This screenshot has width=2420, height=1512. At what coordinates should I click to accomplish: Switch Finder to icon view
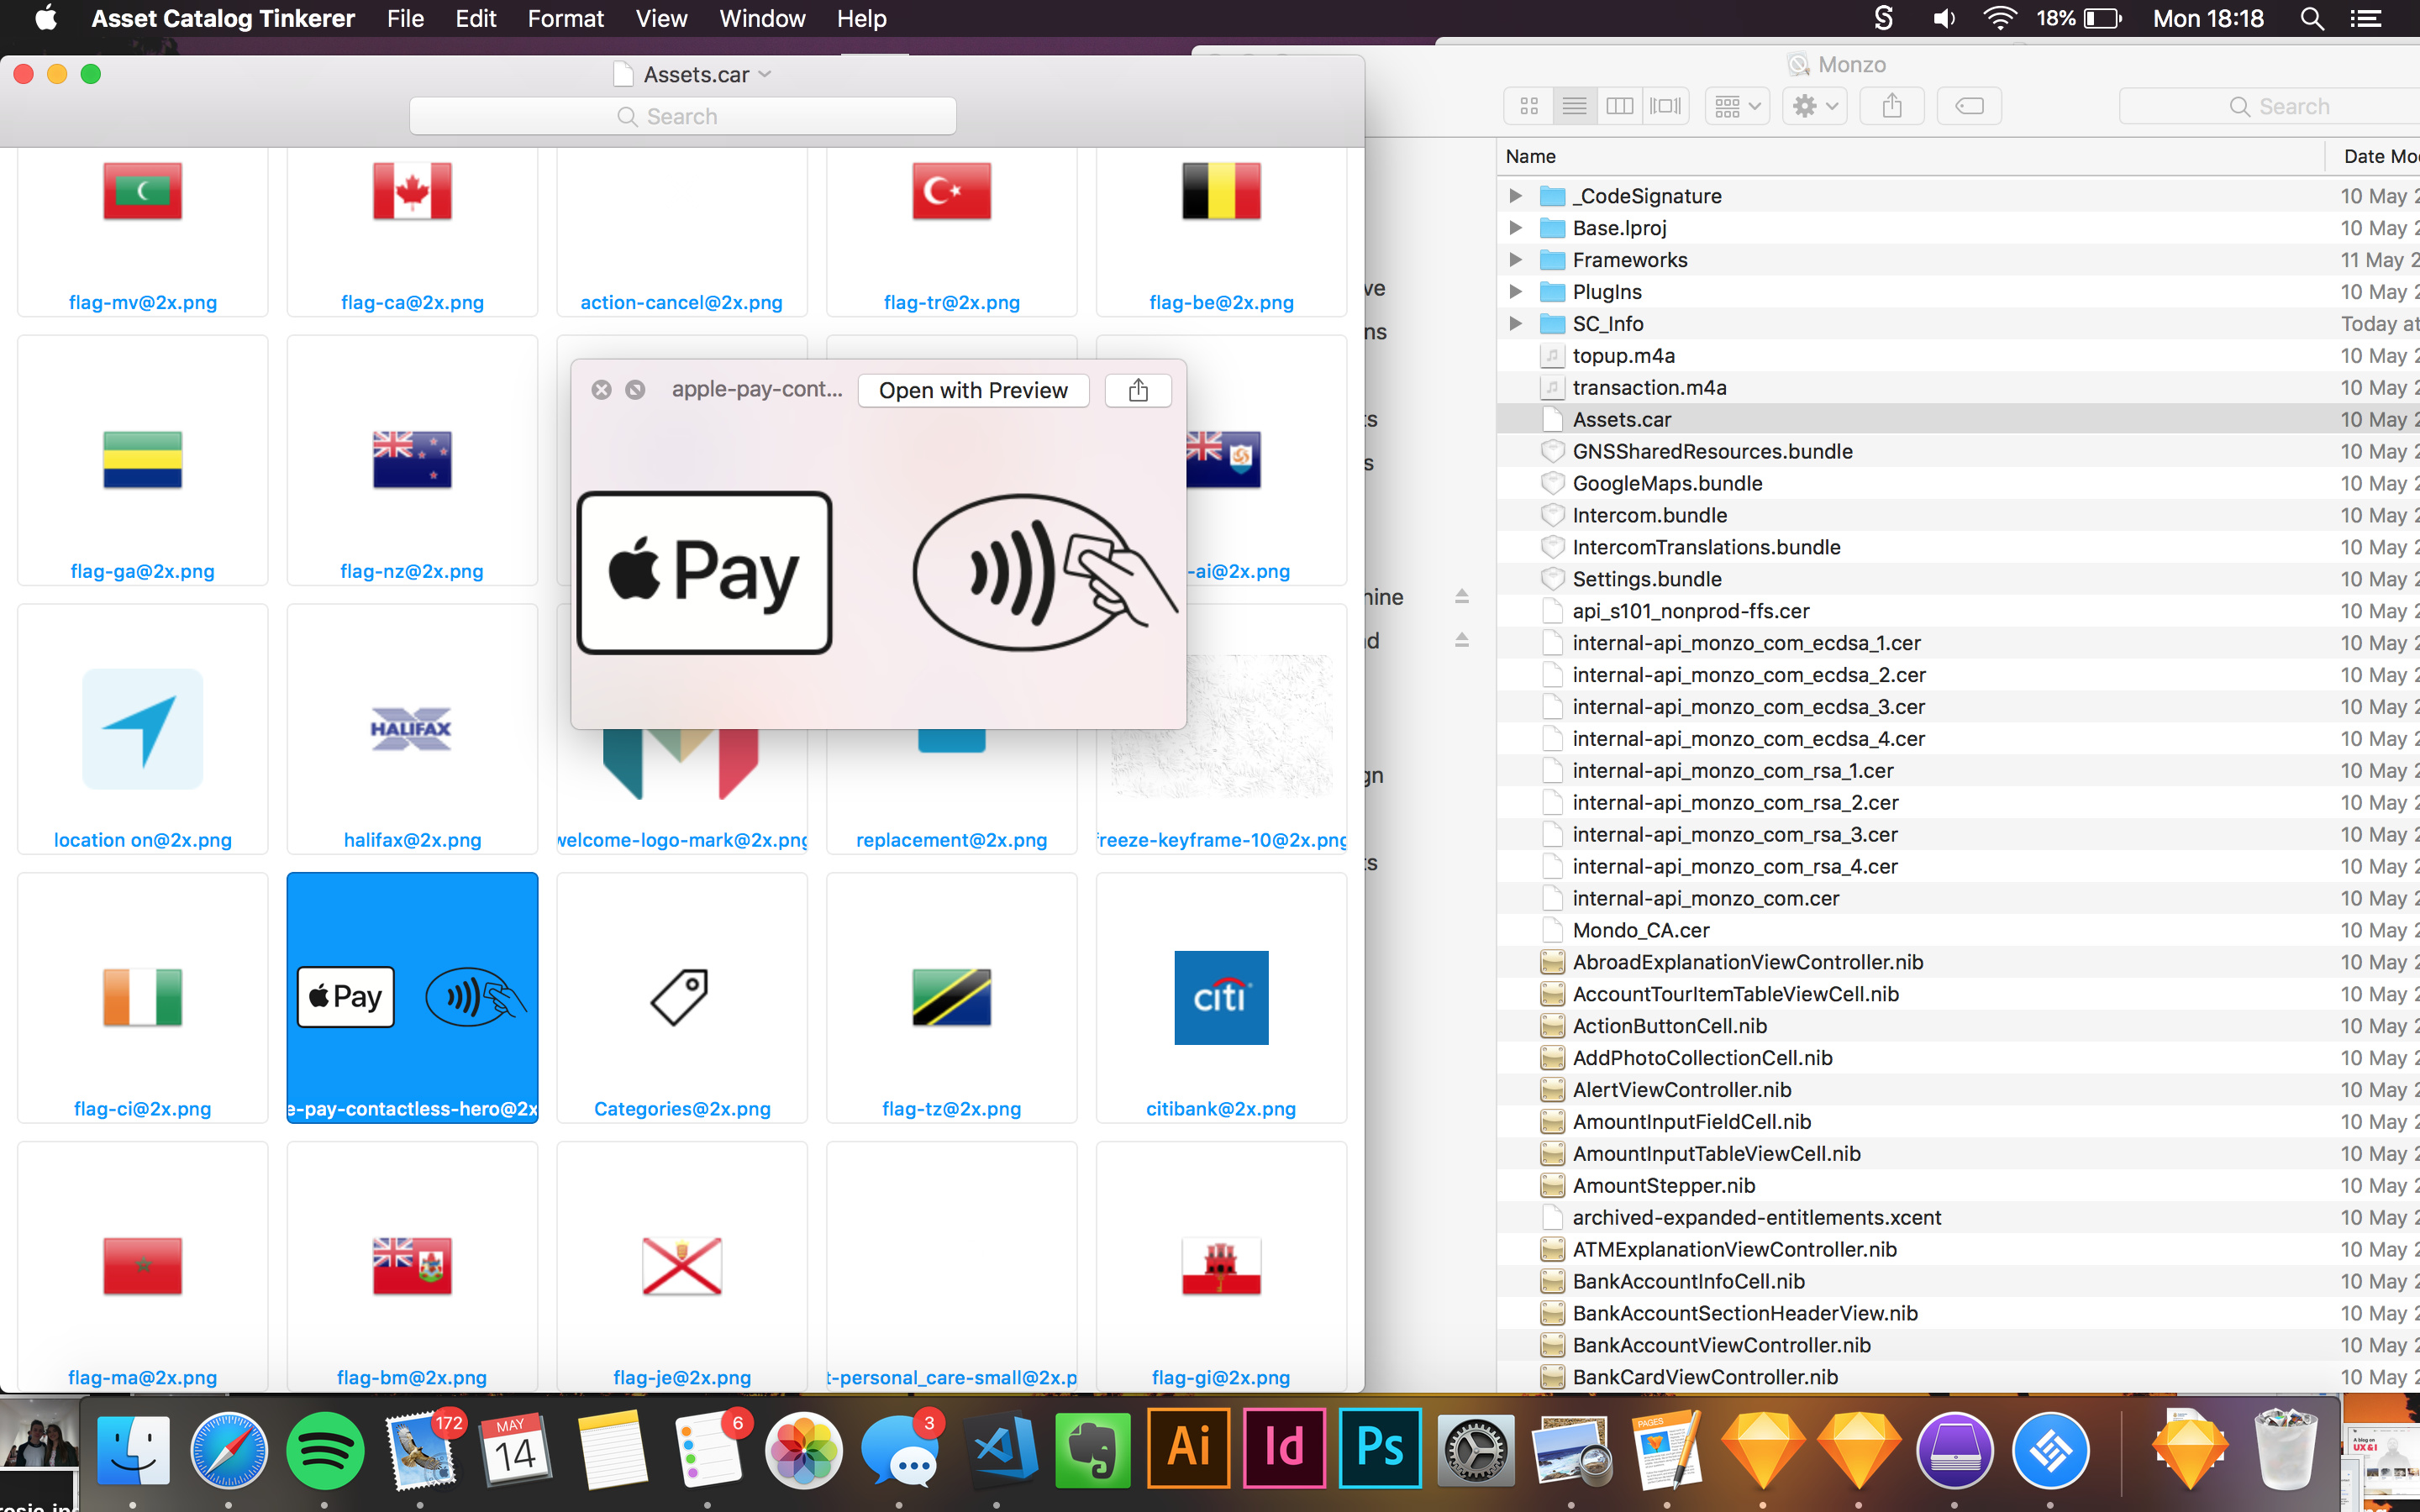[1529, 106]
